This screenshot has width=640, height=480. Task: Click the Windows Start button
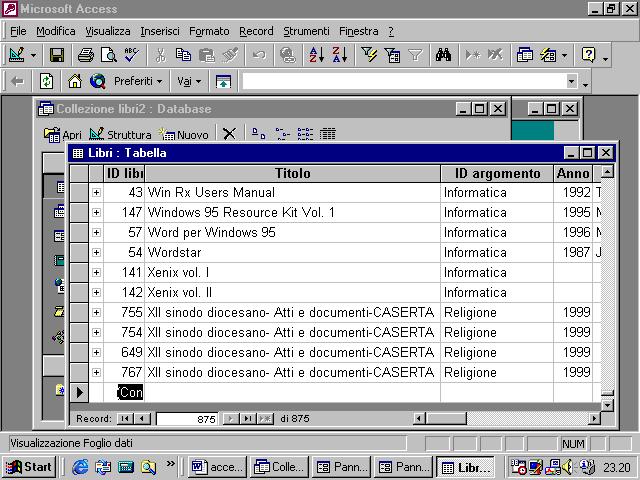(29, 467)
